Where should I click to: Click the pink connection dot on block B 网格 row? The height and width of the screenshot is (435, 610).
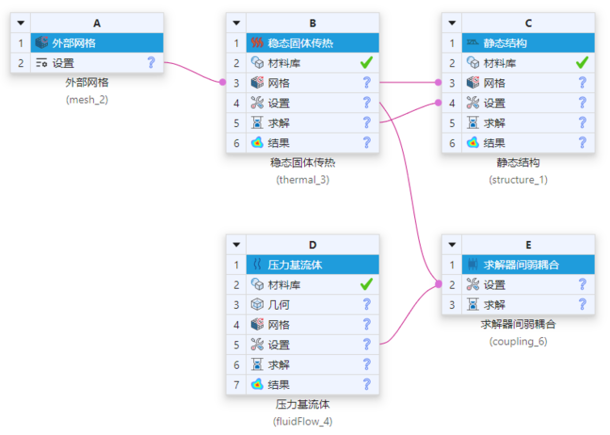(x=223, y=82)
